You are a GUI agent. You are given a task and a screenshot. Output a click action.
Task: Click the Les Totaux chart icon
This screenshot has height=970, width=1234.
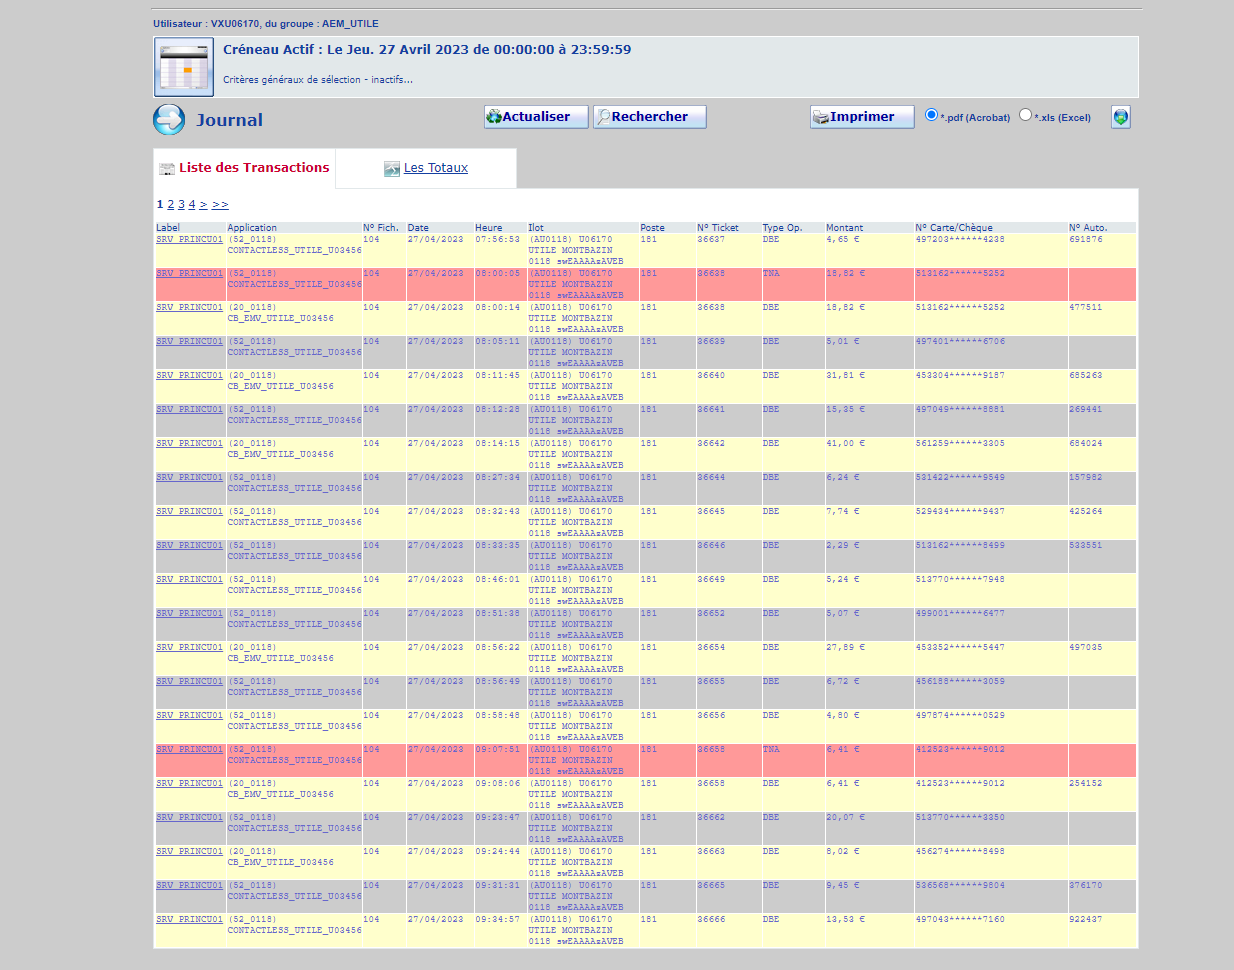coord(392,169)
